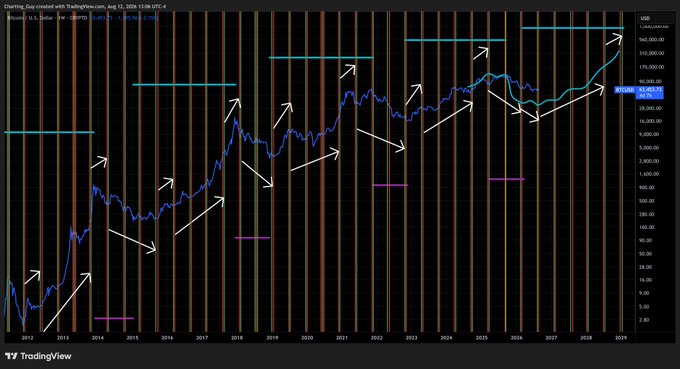Select the 9,000.00 price axis label
The image size is (680, 369).
(x=650, y=134)
